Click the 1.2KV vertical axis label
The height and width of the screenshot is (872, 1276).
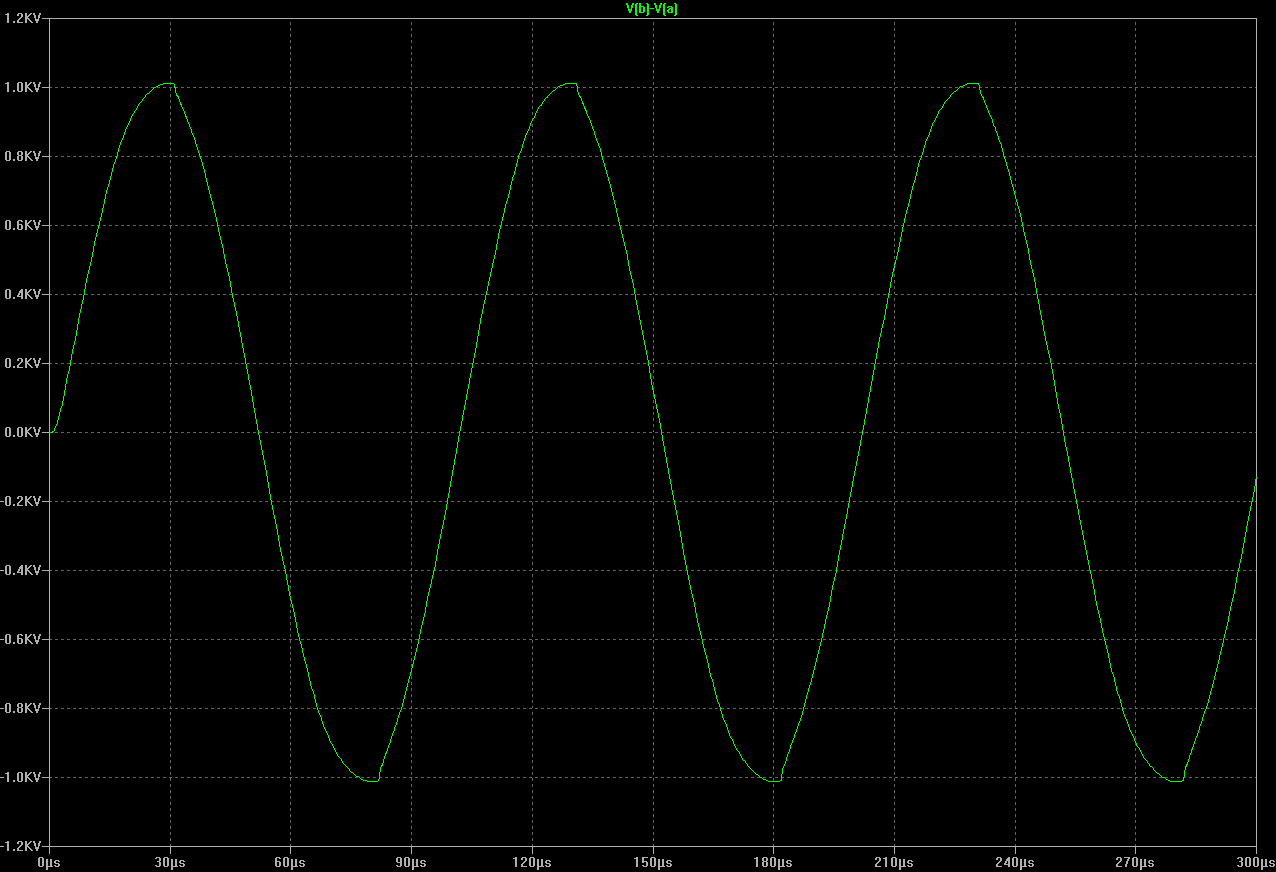pos(24,18)
